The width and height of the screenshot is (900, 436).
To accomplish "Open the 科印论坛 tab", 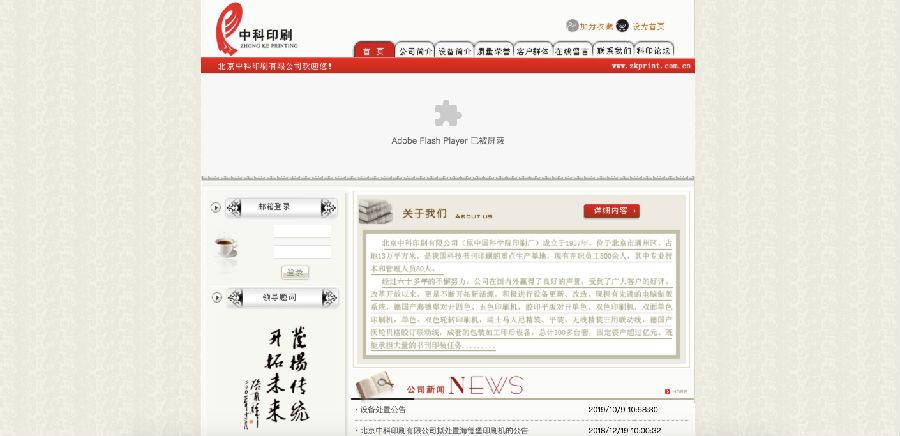I will [654, 50].
